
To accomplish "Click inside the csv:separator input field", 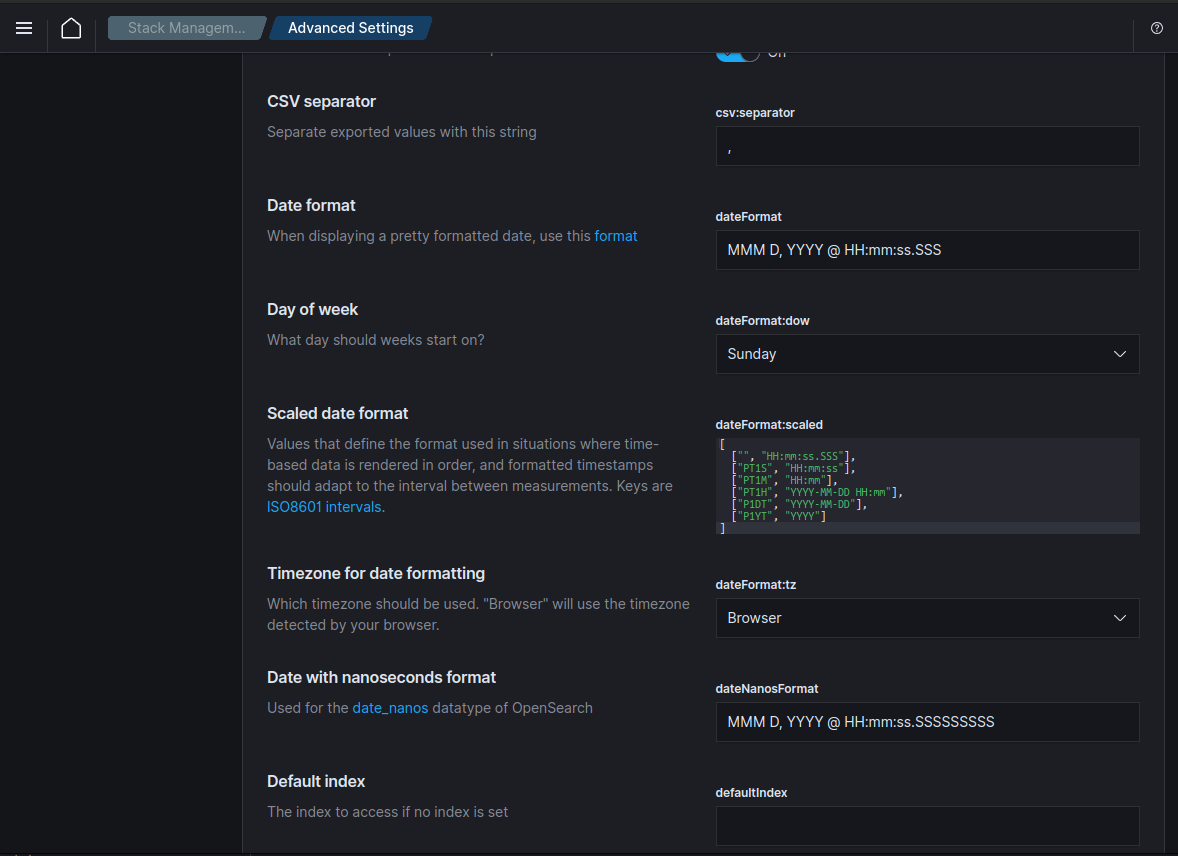I will (927, 145).
